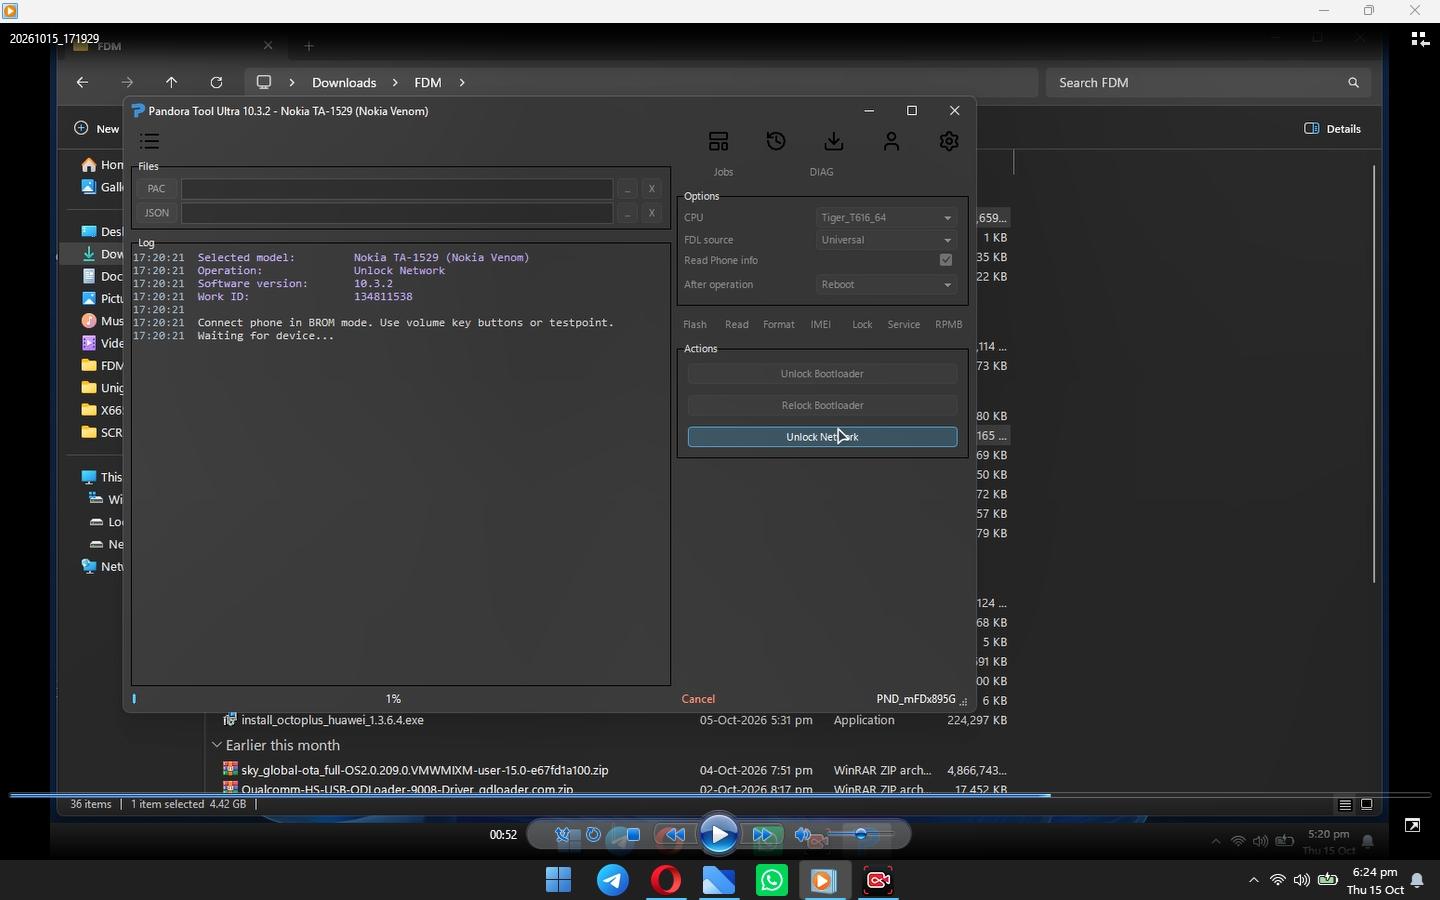
Task: Open the hamburger menu in Pandora Tool
Action: pyautogui.click(x=150, y=141)
